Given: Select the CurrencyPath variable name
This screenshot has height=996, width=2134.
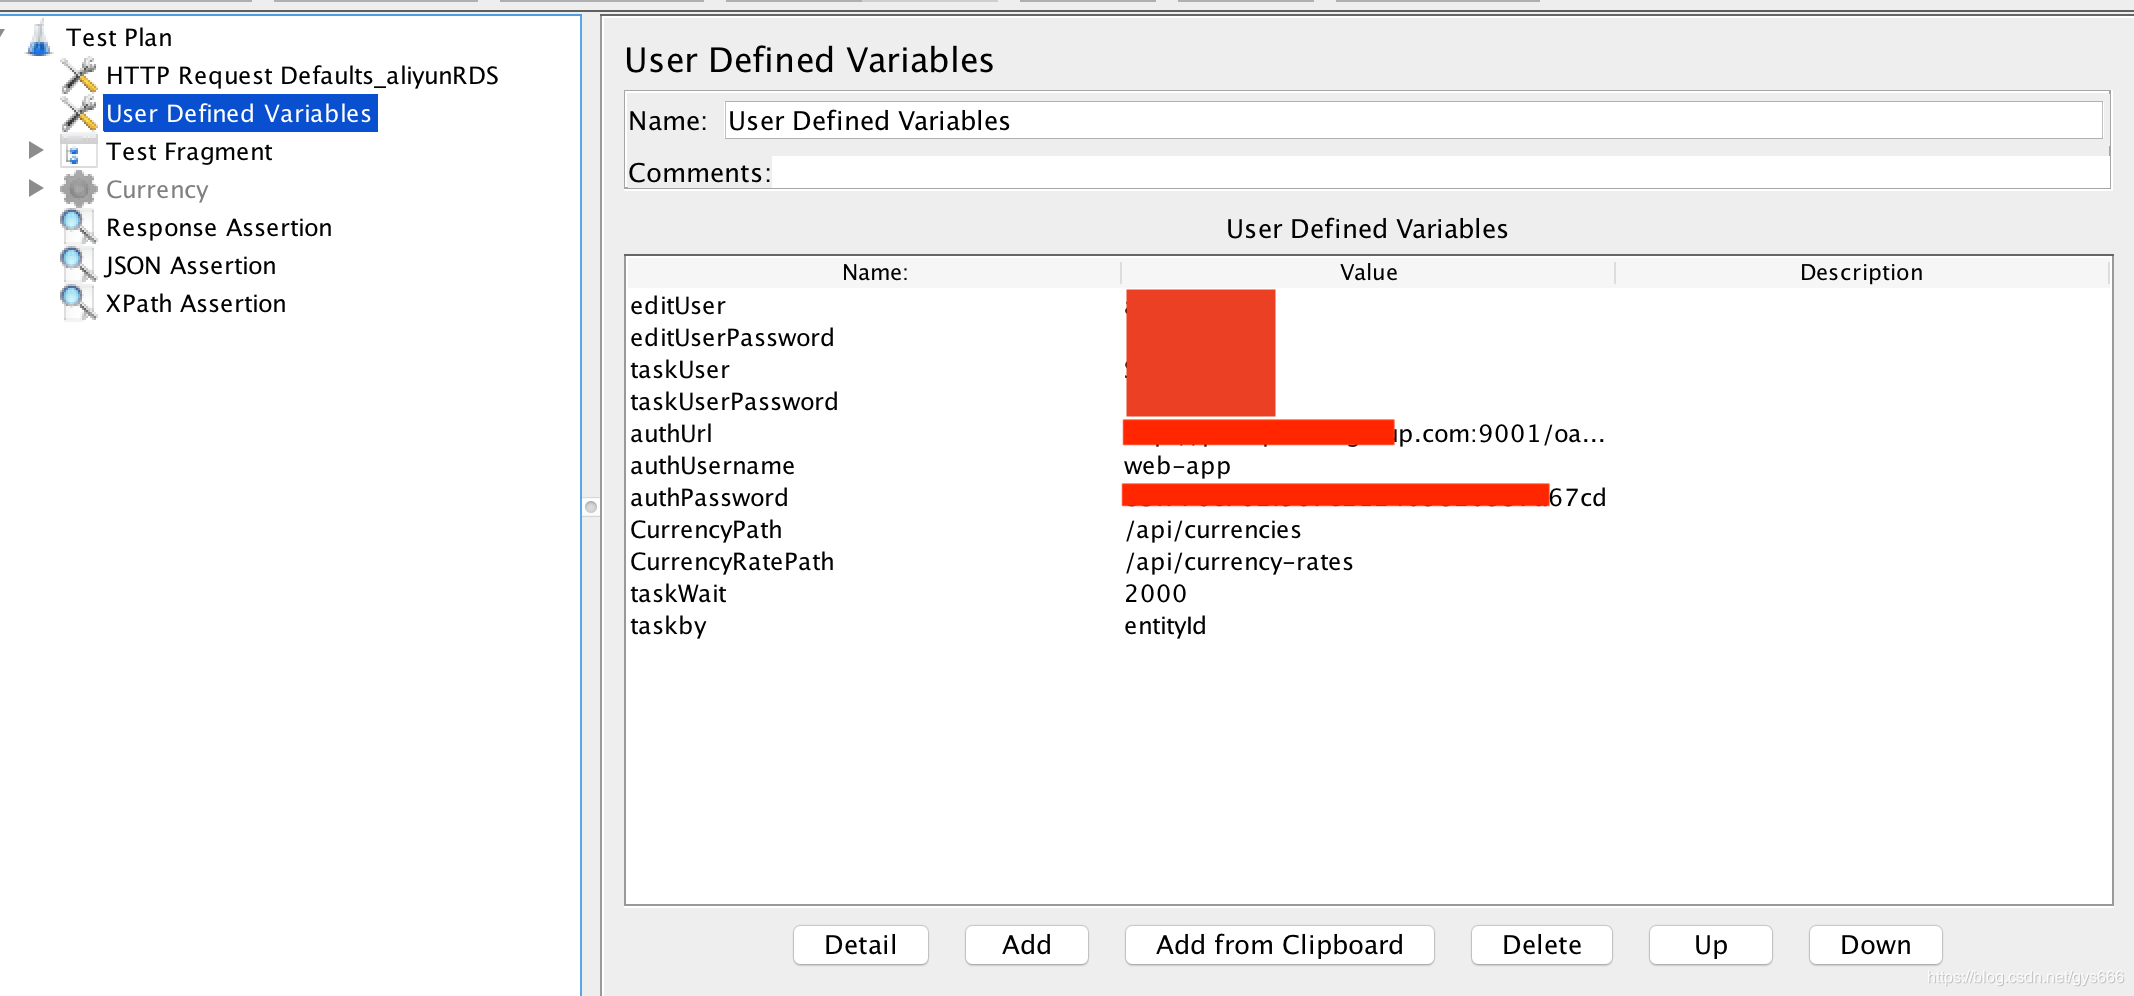Looking at the screenshot, I should pos(706,530).
